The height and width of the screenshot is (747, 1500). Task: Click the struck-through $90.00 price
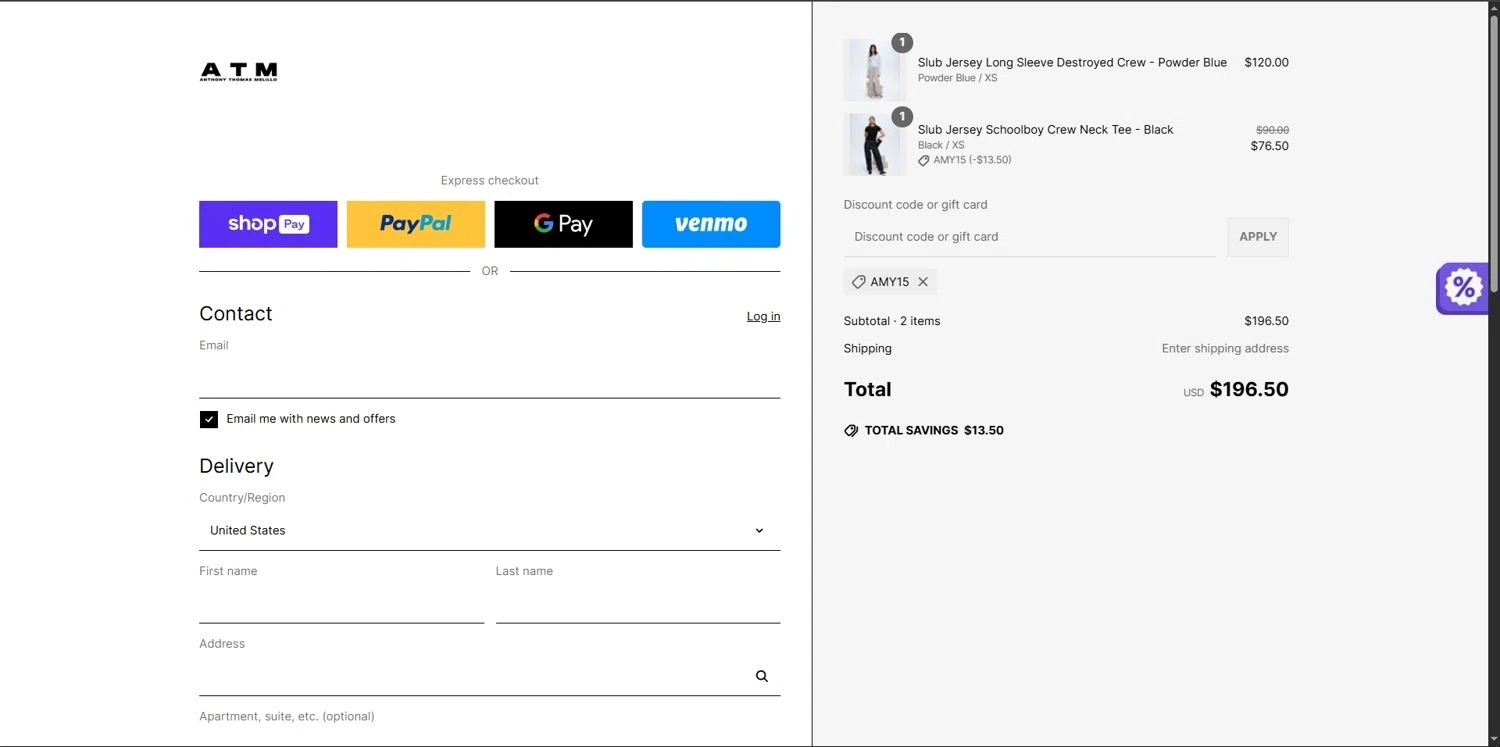coord(1272,130)
